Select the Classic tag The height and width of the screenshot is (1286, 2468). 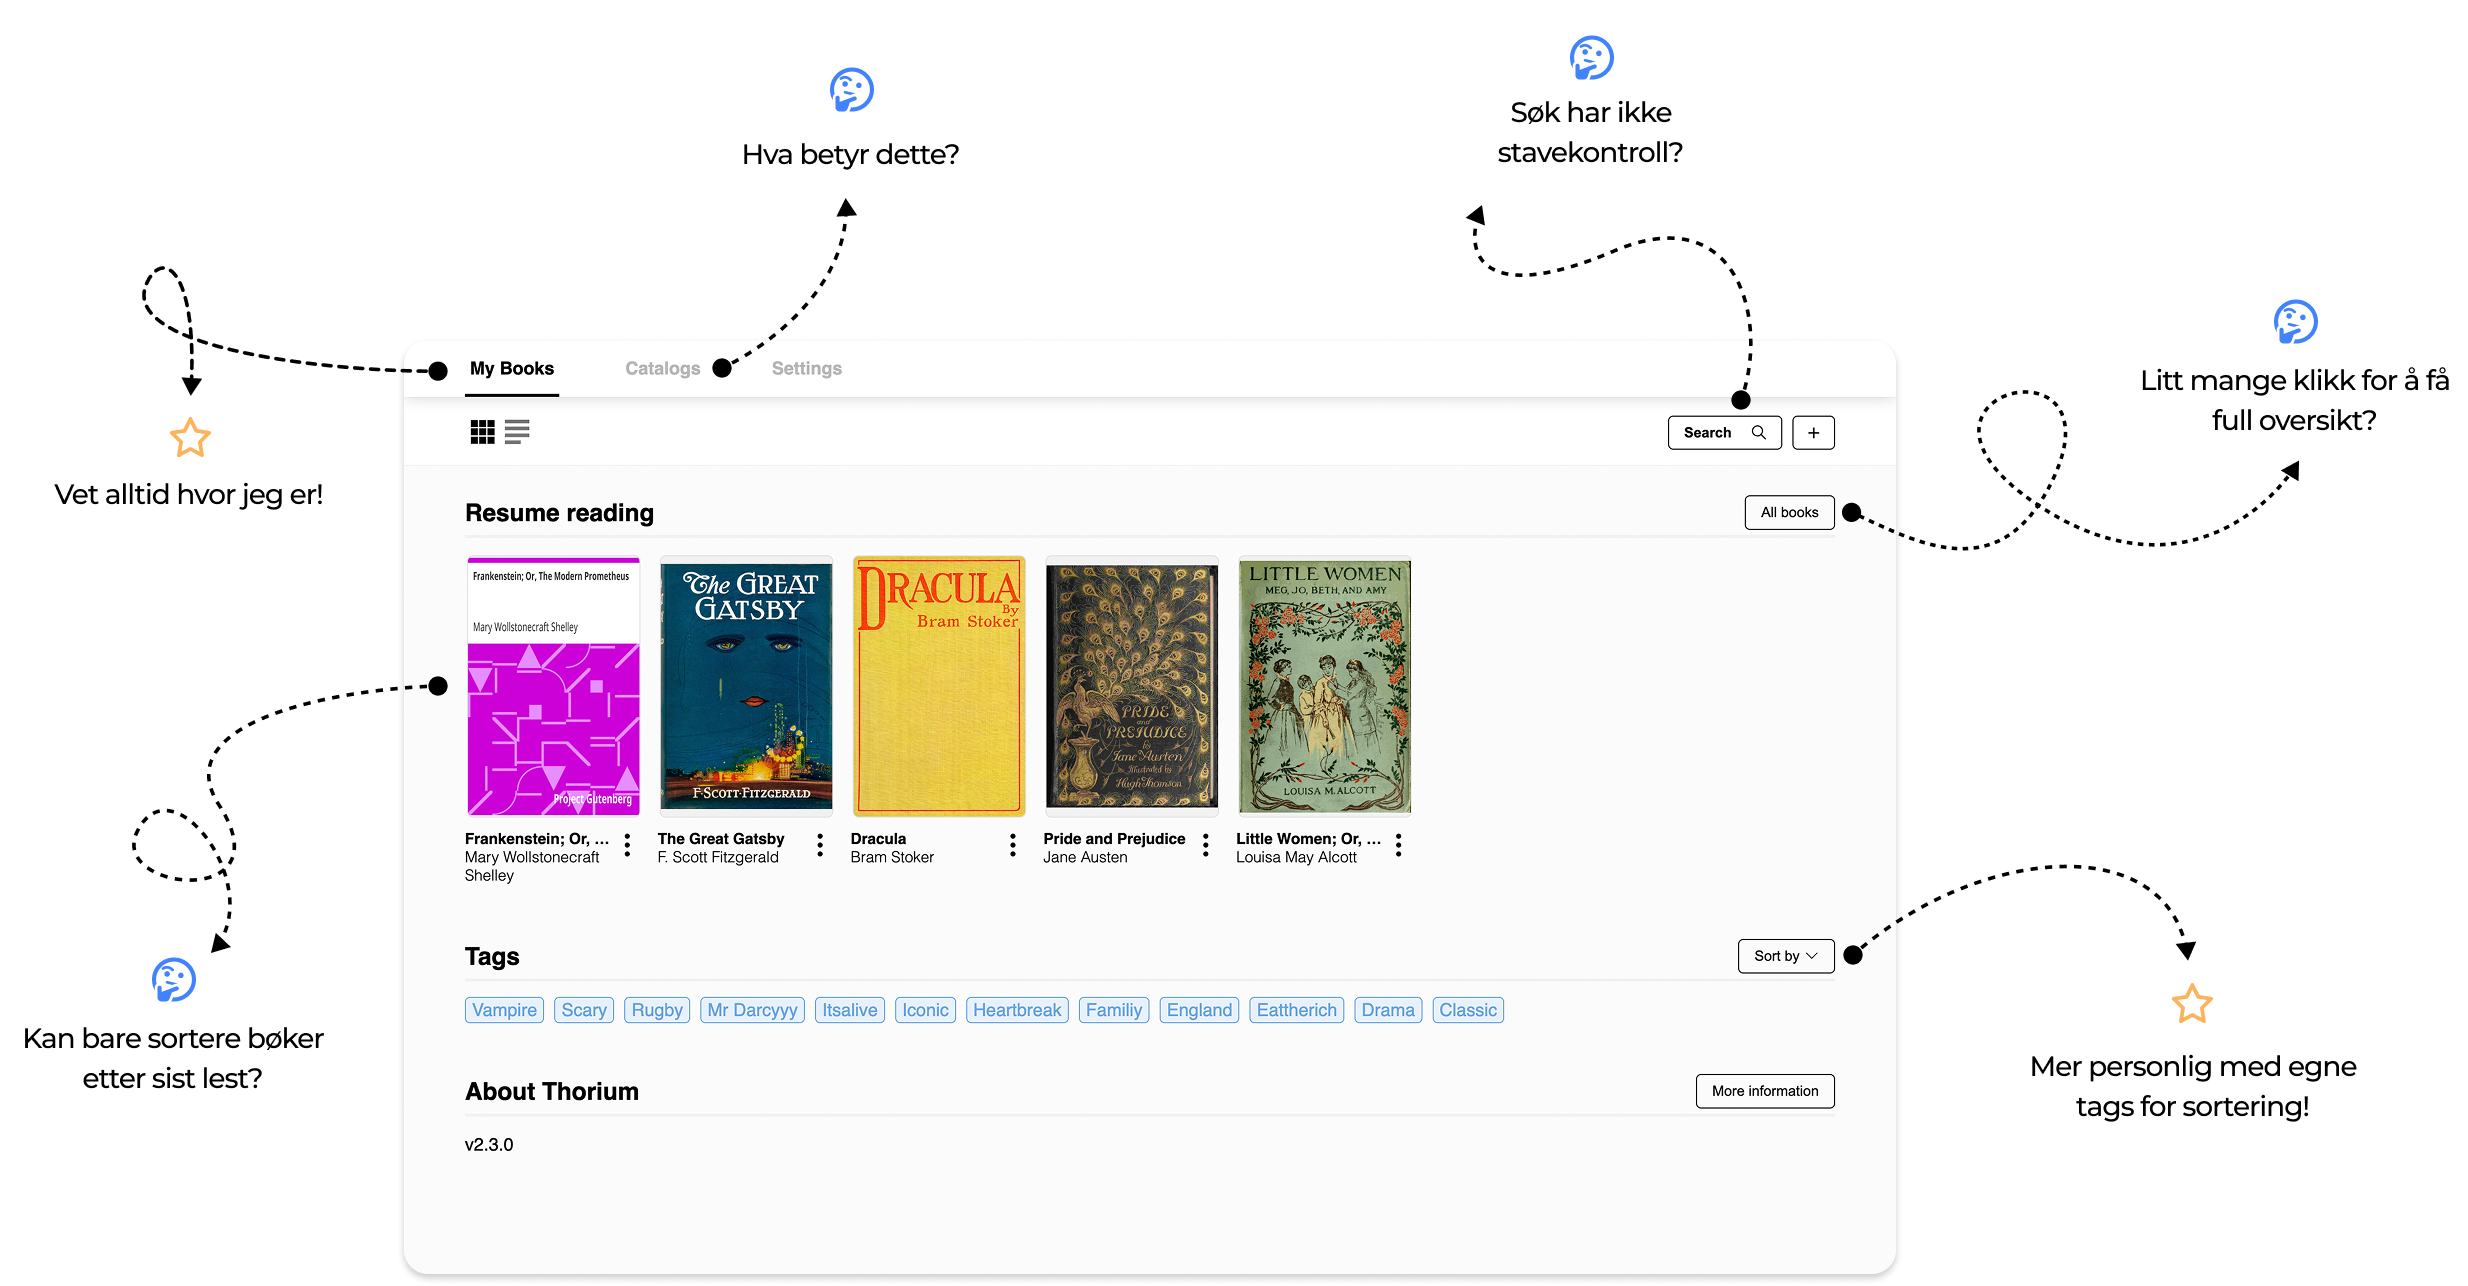click(x=1467, y=1010)
